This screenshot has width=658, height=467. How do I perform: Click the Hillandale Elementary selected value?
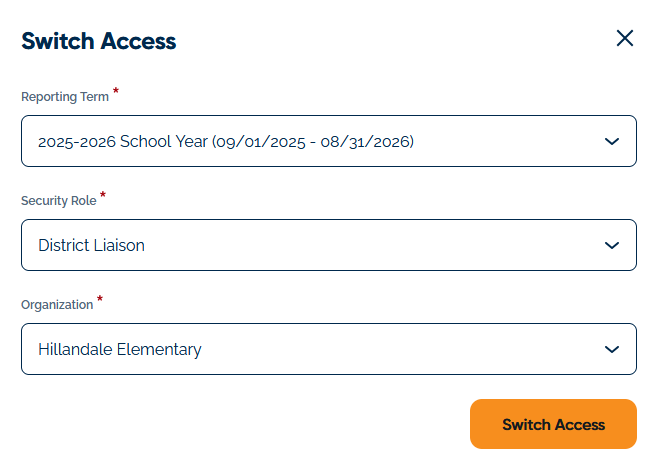[x=119, y=350]
